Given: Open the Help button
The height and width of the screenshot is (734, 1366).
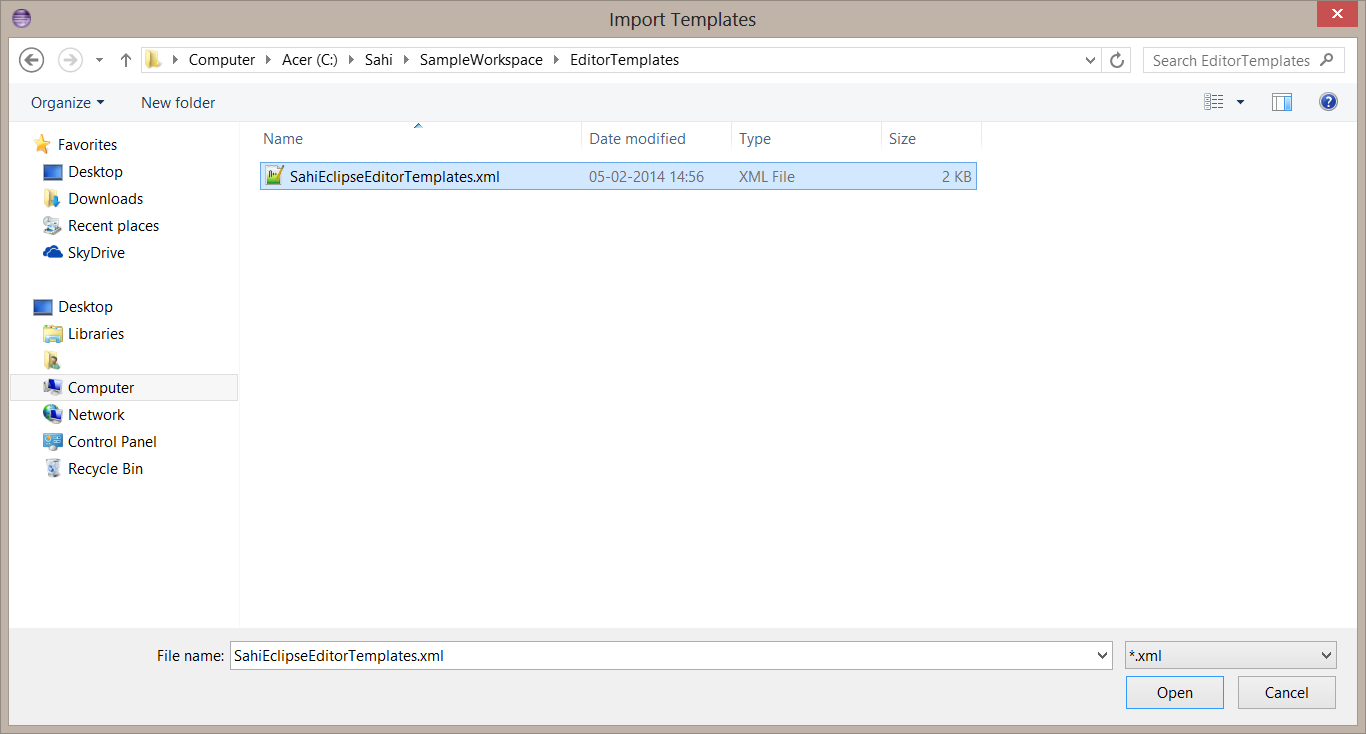Looking at the screenshot, I should [1328, 101].
